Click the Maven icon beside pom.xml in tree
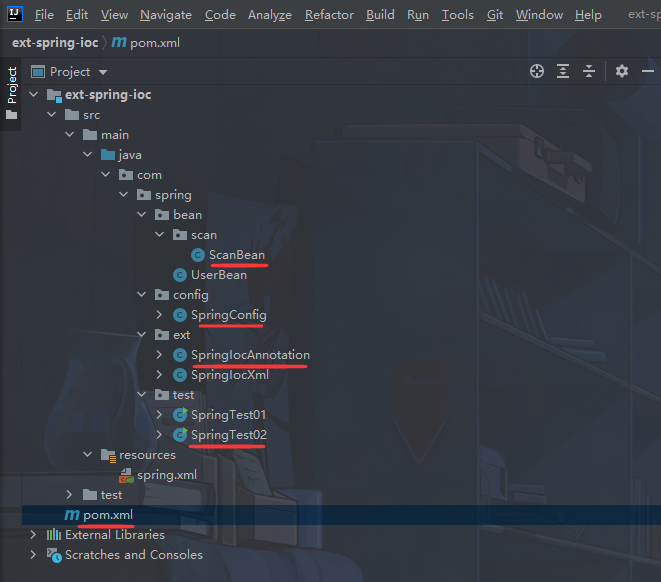The height and width of the screenshot is (582, 661). (72, 515)
